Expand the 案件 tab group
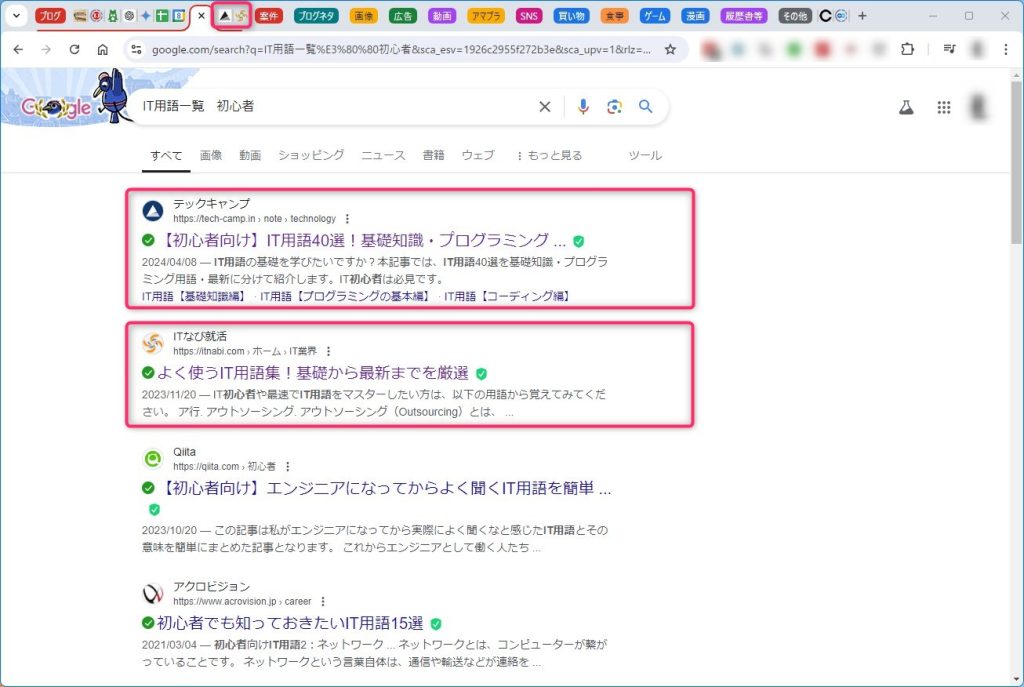Screen dimensions: 1024x687 click(268, 16)
